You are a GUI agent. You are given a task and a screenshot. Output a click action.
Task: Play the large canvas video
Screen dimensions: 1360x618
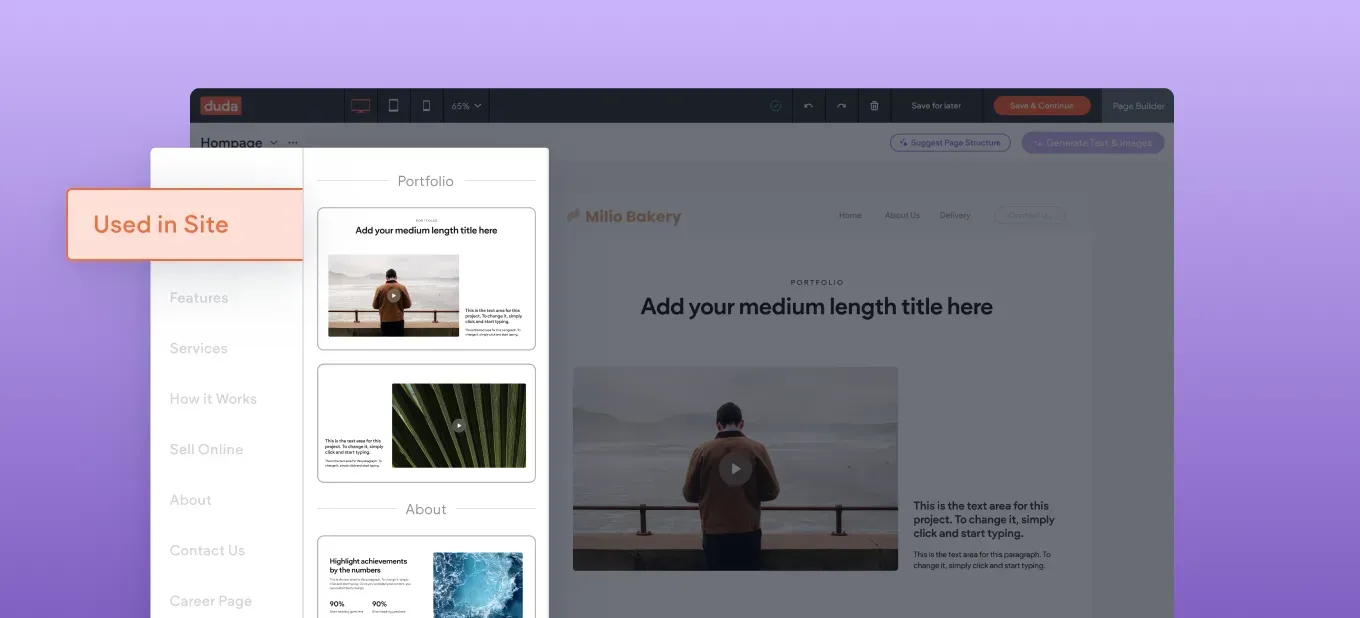pyautogui.click(x=735, y=468)
